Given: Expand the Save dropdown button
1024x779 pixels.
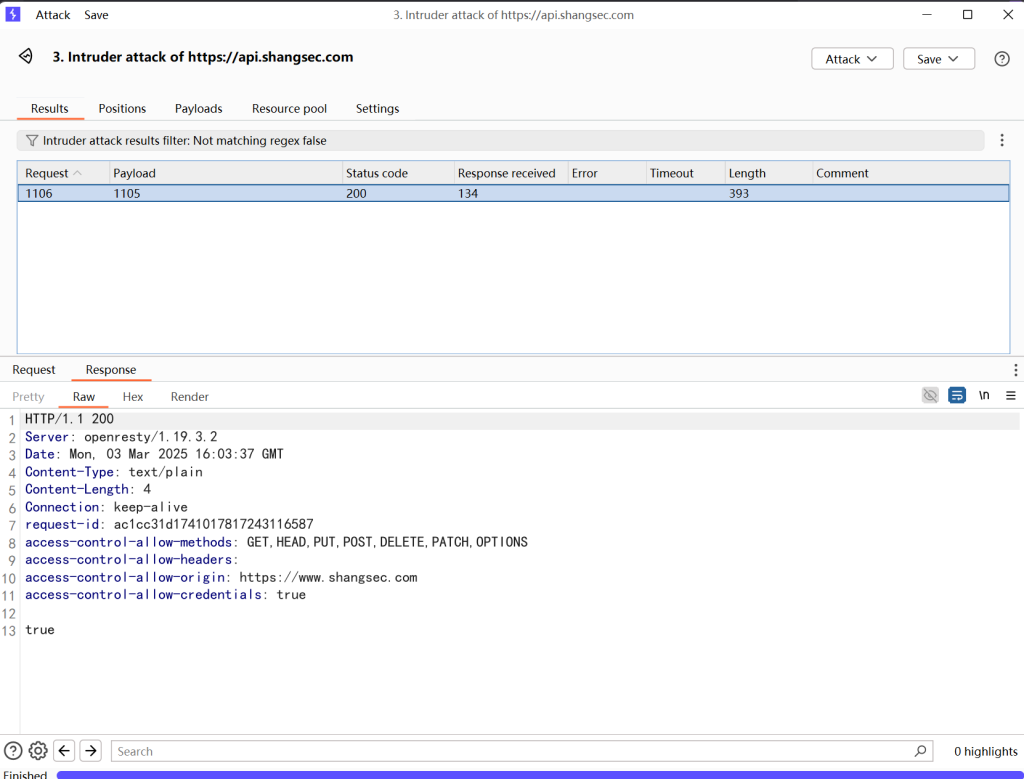Looking at the screenshot, I should click(x=938, y=59).
